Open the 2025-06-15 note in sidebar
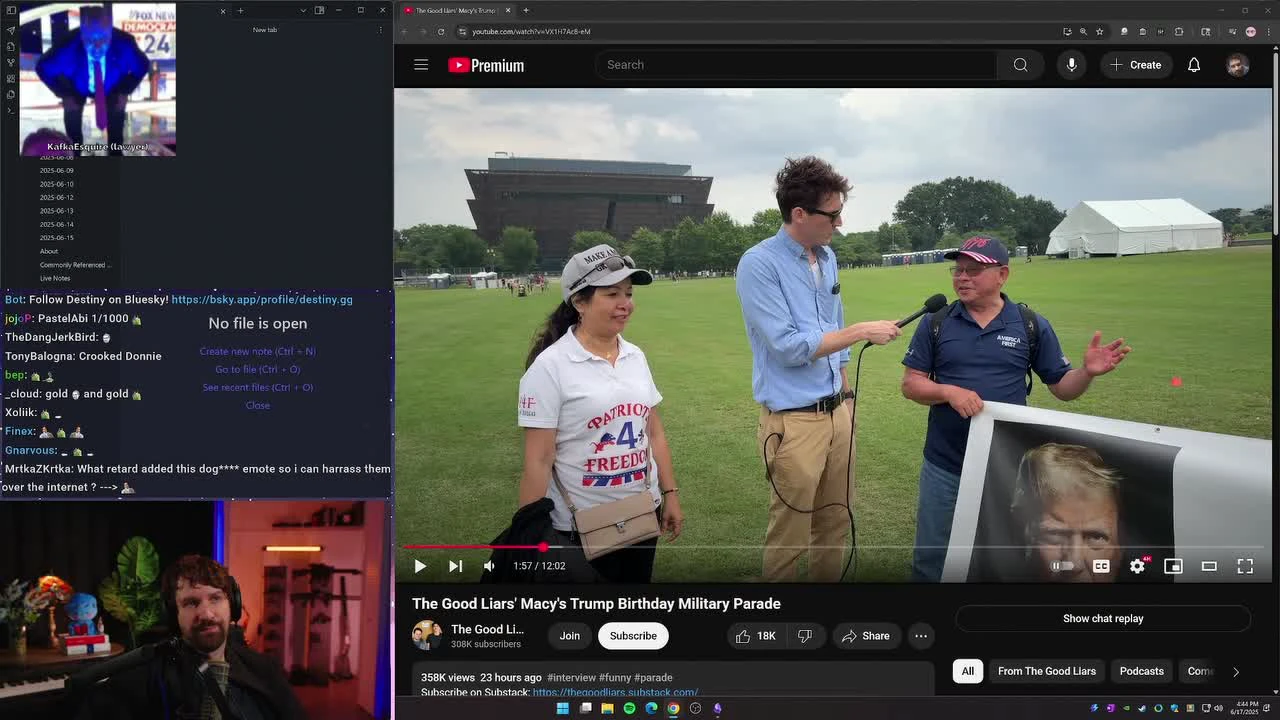1280x720 pixels. click(x=57, y=238)
